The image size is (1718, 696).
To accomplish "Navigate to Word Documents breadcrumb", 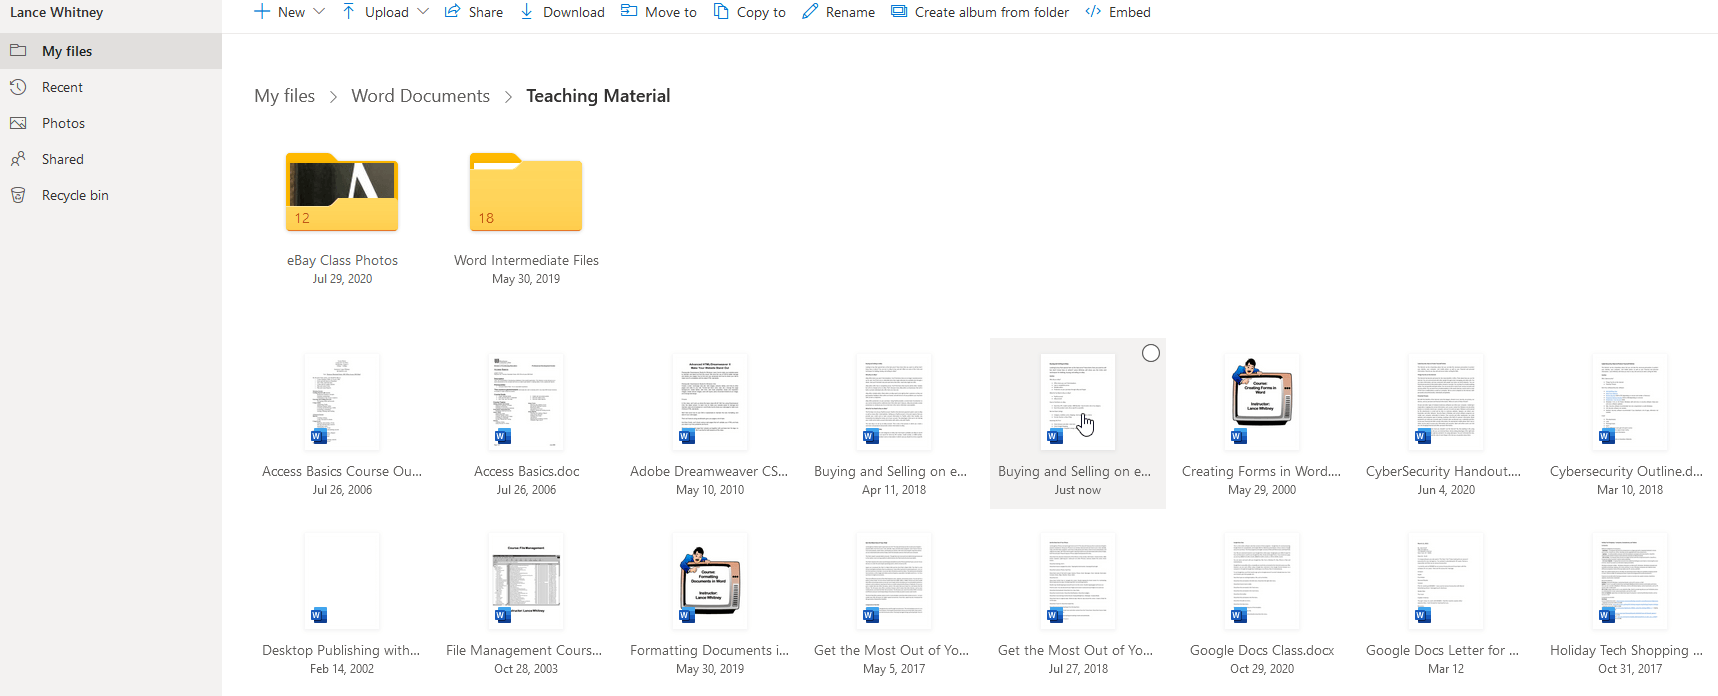I will (x=420, y=96).
